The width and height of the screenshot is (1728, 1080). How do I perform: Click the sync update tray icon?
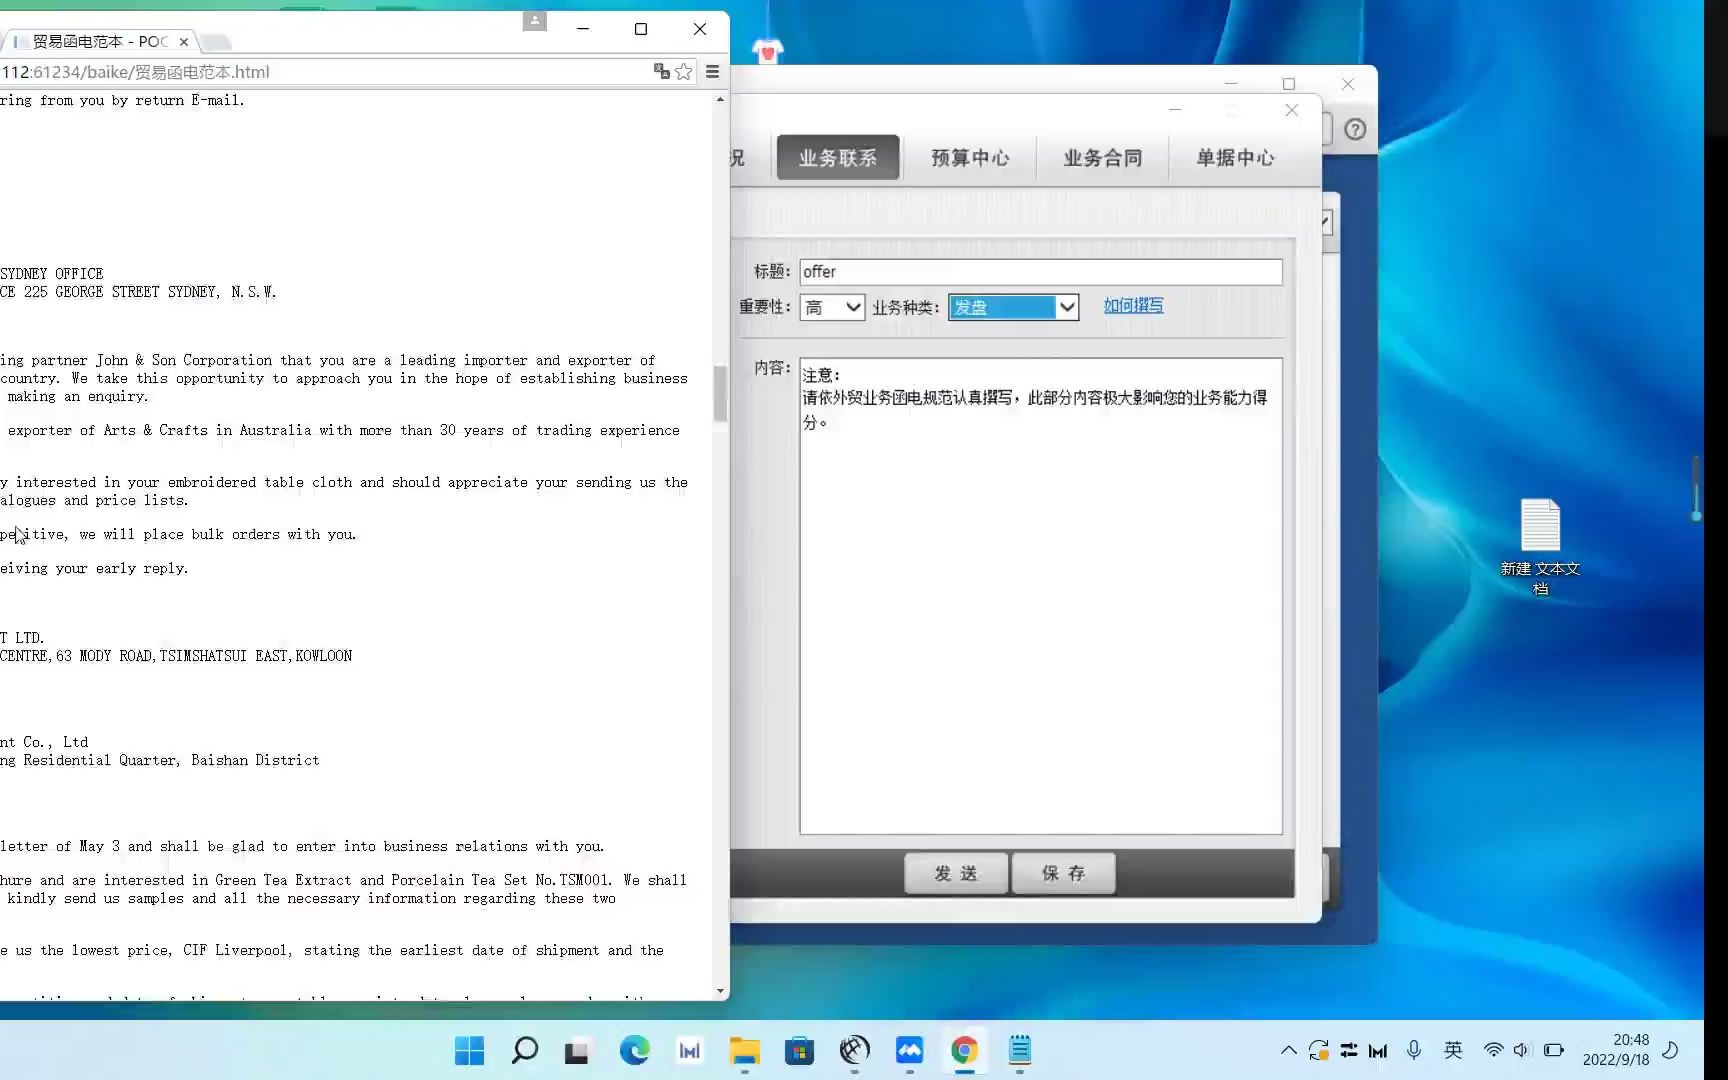(x=1319, y=1050)
